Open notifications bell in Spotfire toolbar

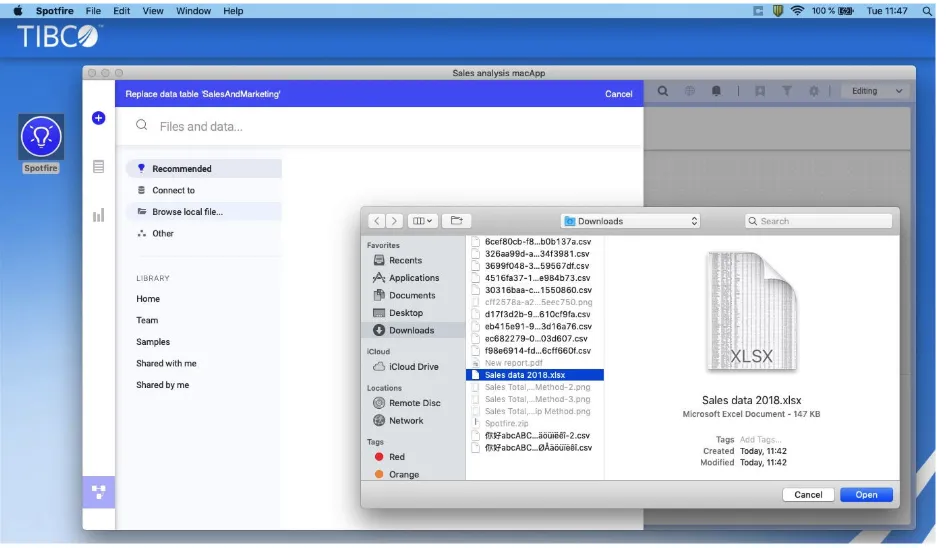pos(716,91)
